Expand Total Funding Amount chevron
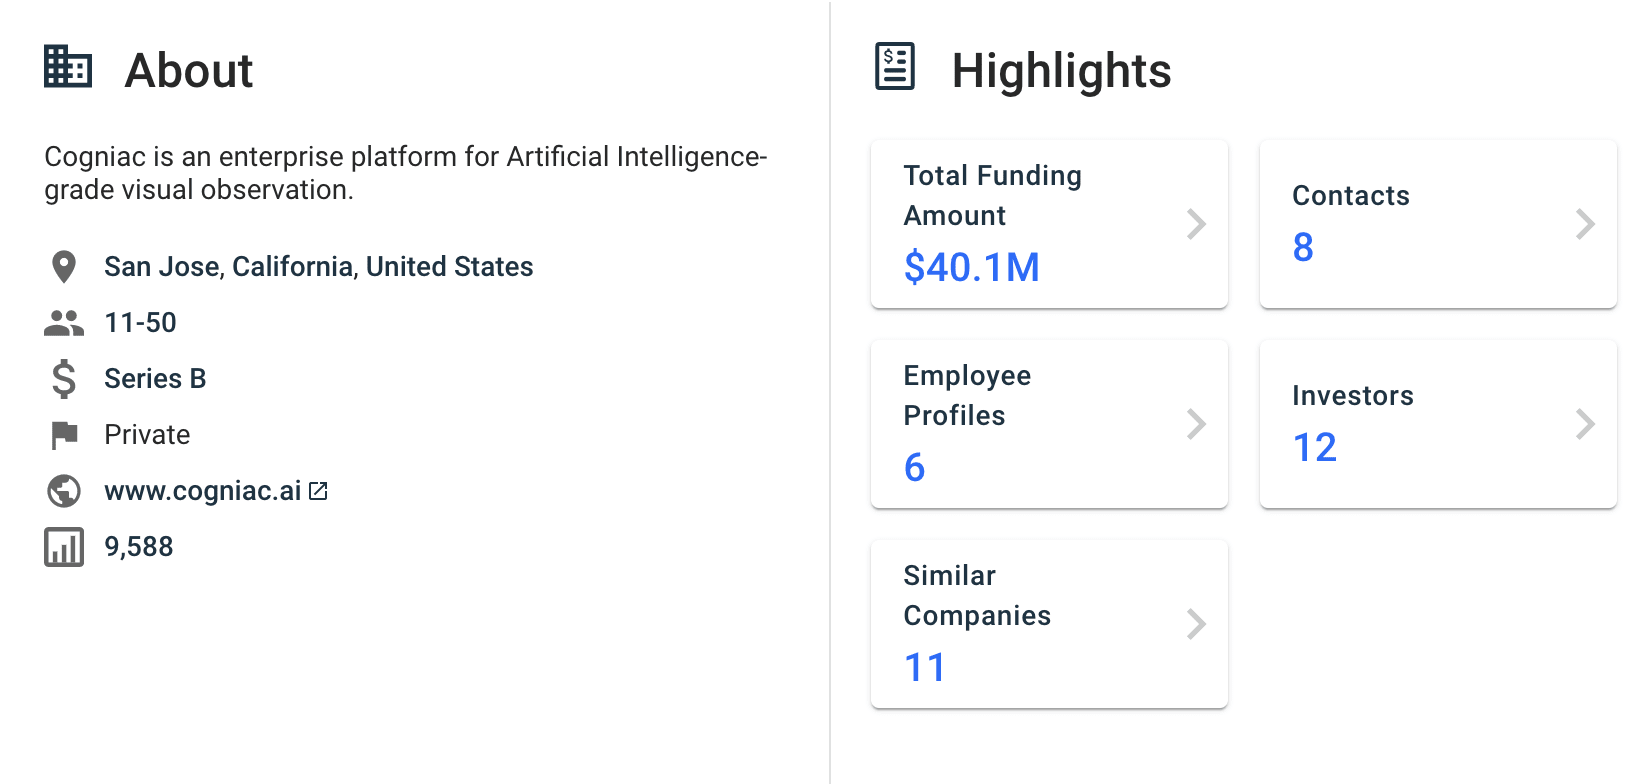The image size is (1652, 784). 1196,224
